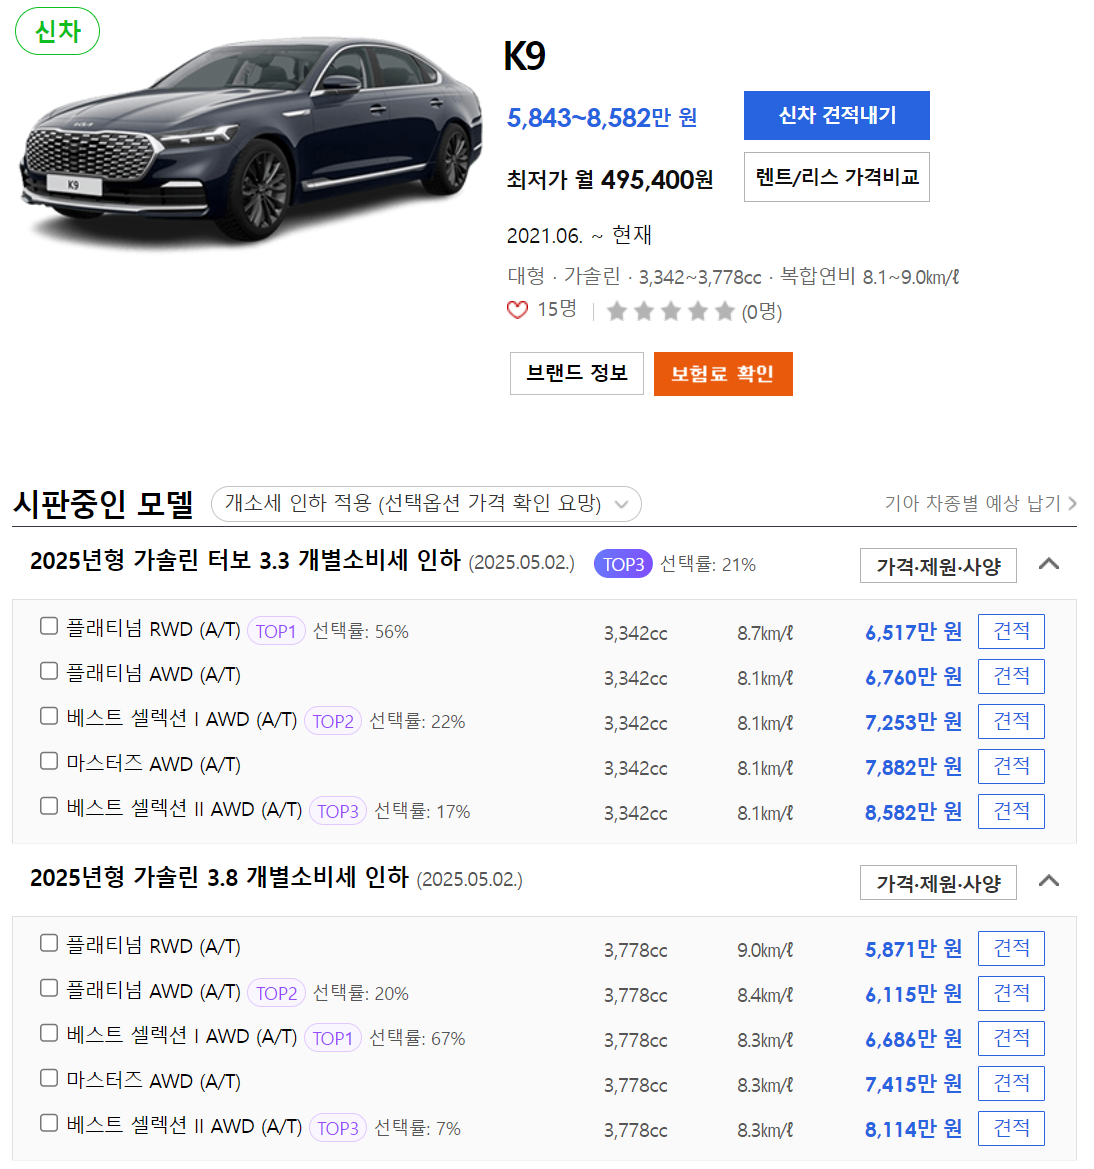Click 15명 likes count
1094x1169 pixels.
[557, 309]
